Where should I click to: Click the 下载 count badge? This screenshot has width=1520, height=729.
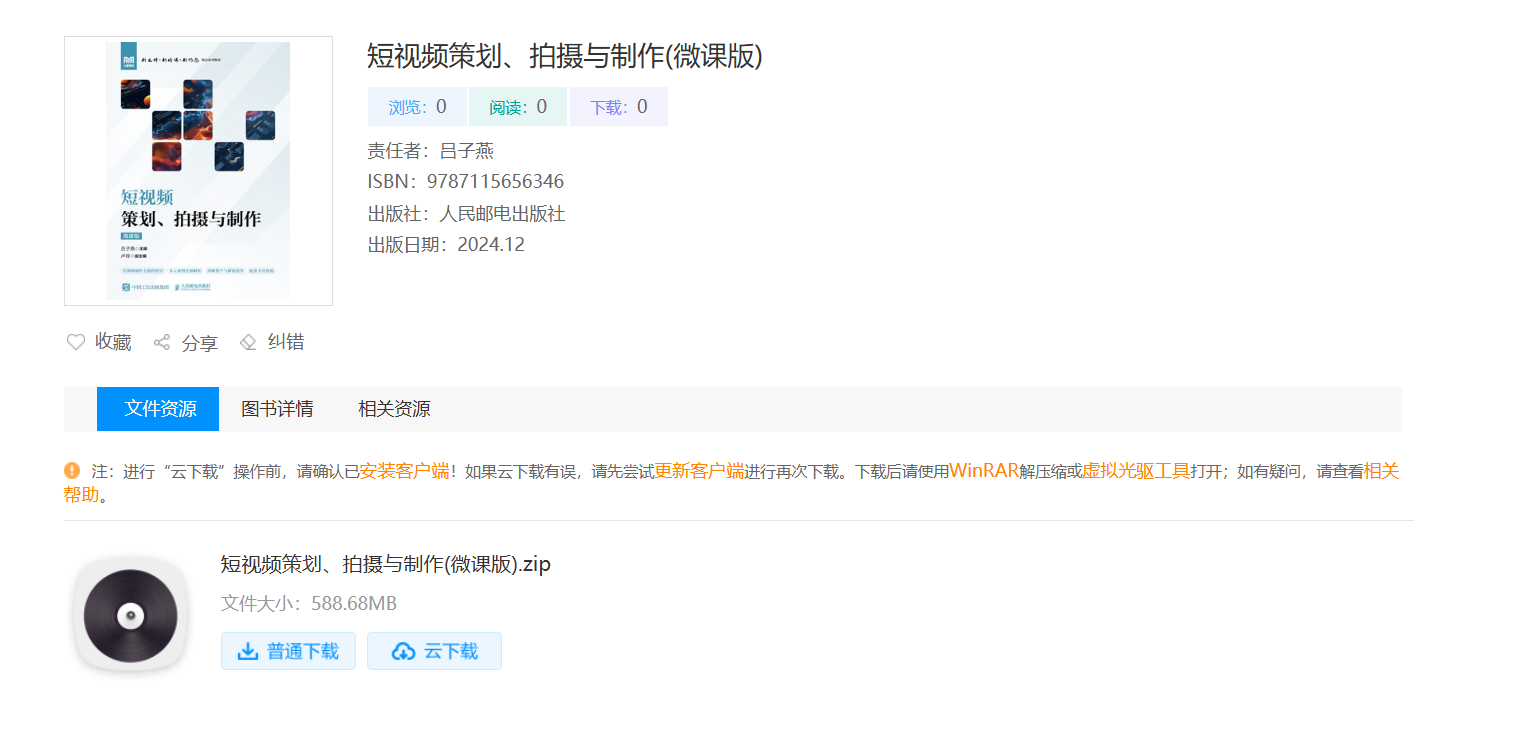[618, 107]
